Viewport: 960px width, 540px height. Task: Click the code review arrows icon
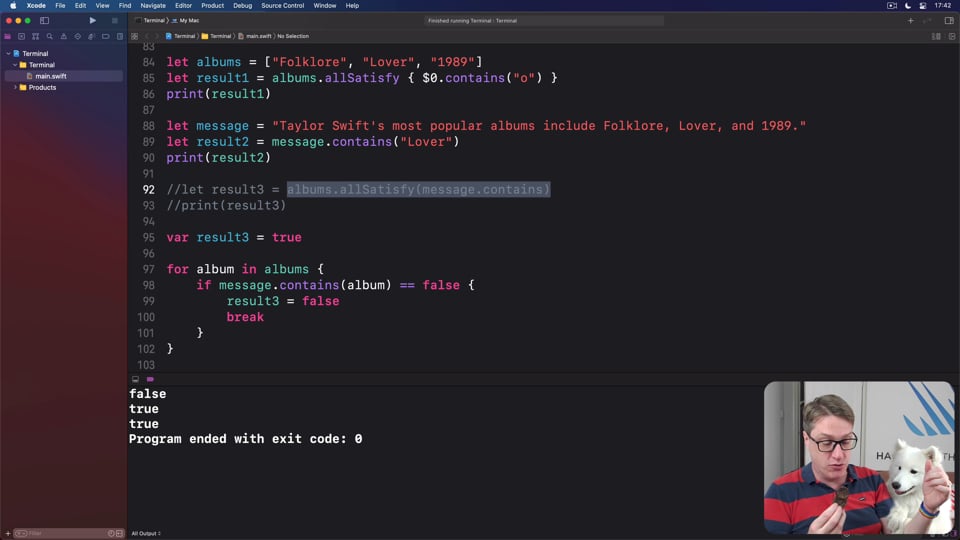click(928, 20)
